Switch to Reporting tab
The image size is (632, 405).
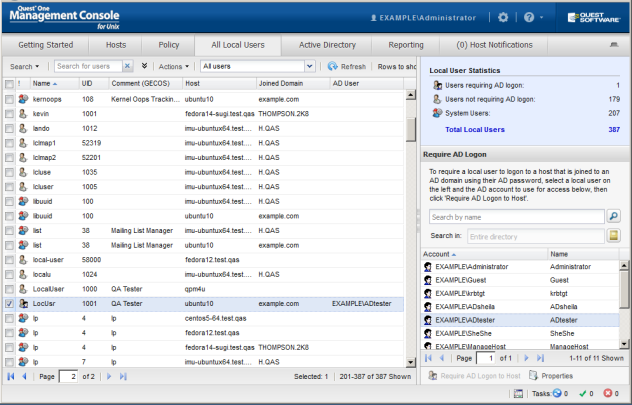(x=406, y=45)
